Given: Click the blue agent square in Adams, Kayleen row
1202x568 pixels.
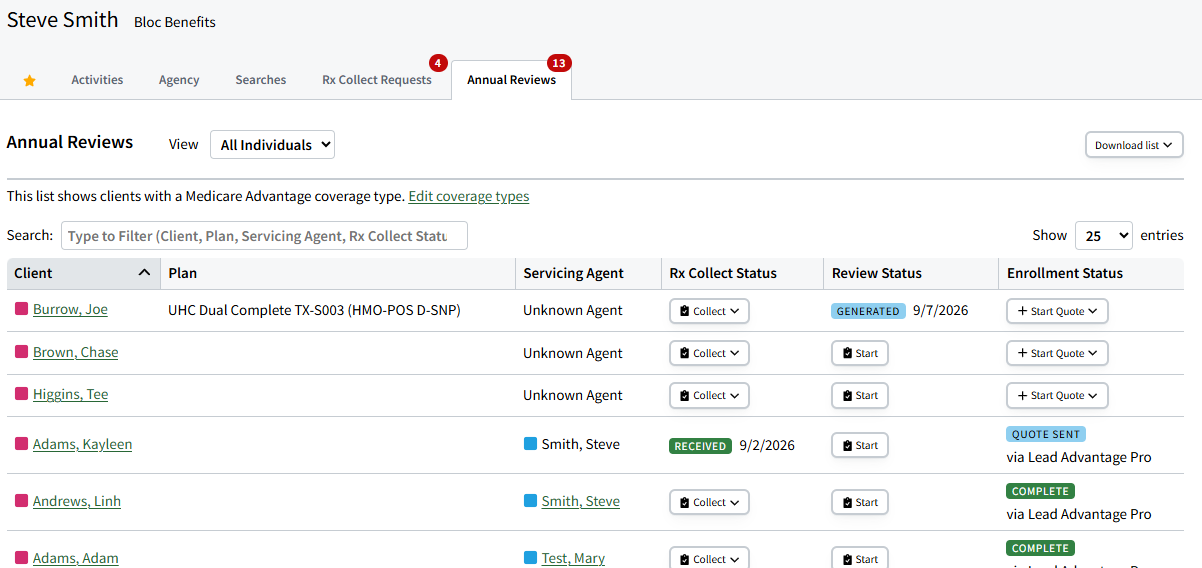Looking at the screenshot, I should click(531, 444).
